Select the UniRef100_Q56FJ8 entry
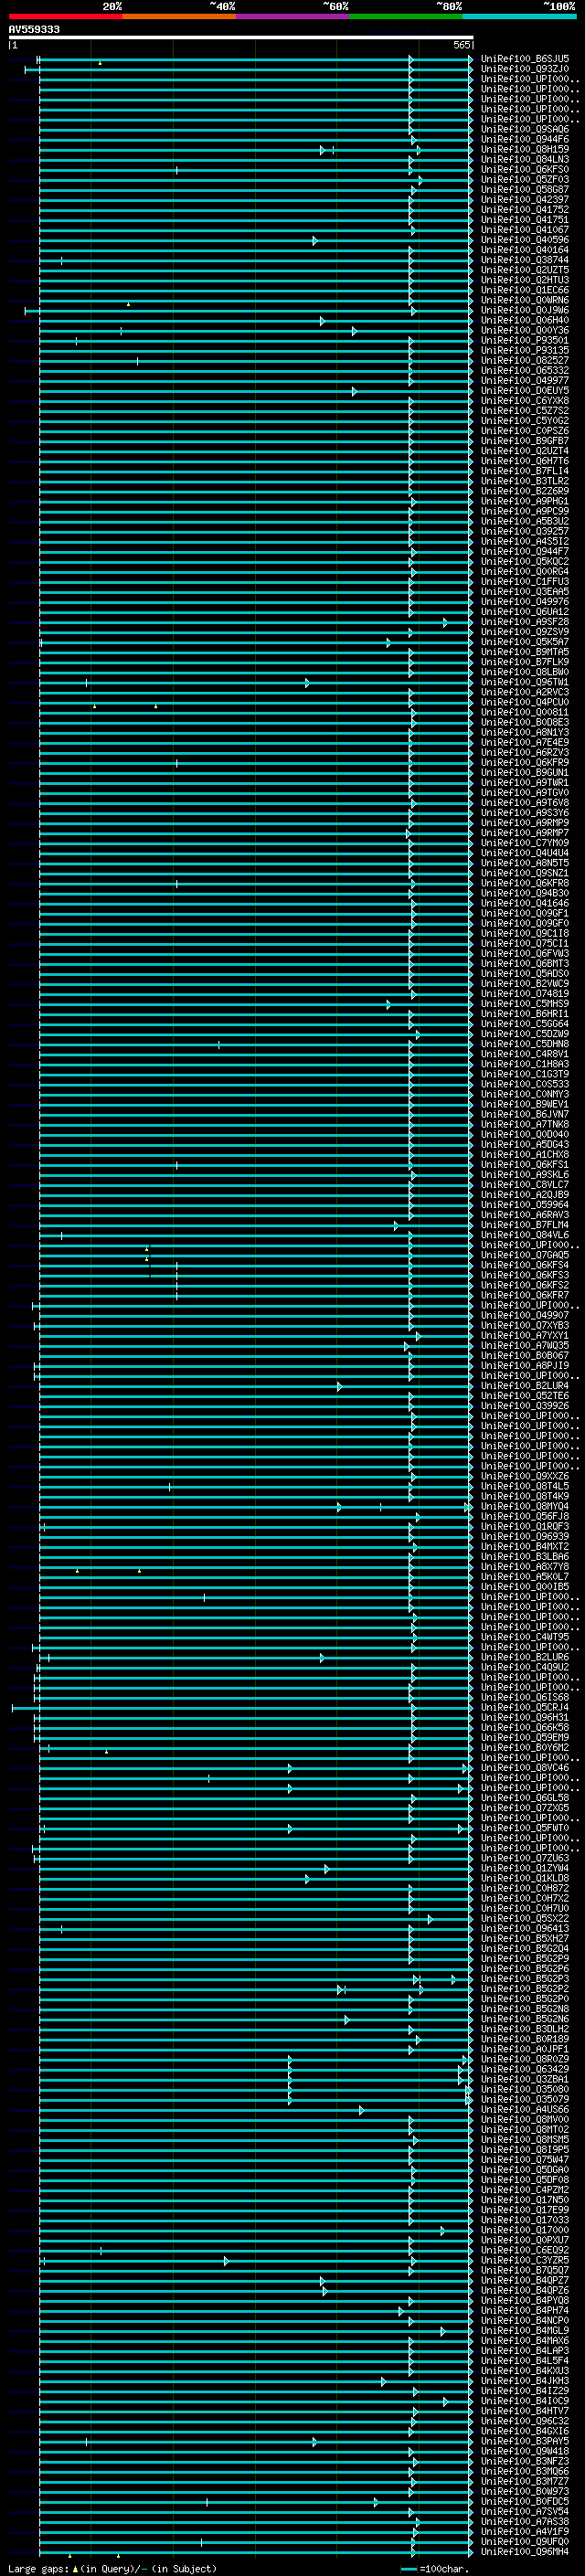This screenshot has width=585, height=2576. click(525, 1516)
